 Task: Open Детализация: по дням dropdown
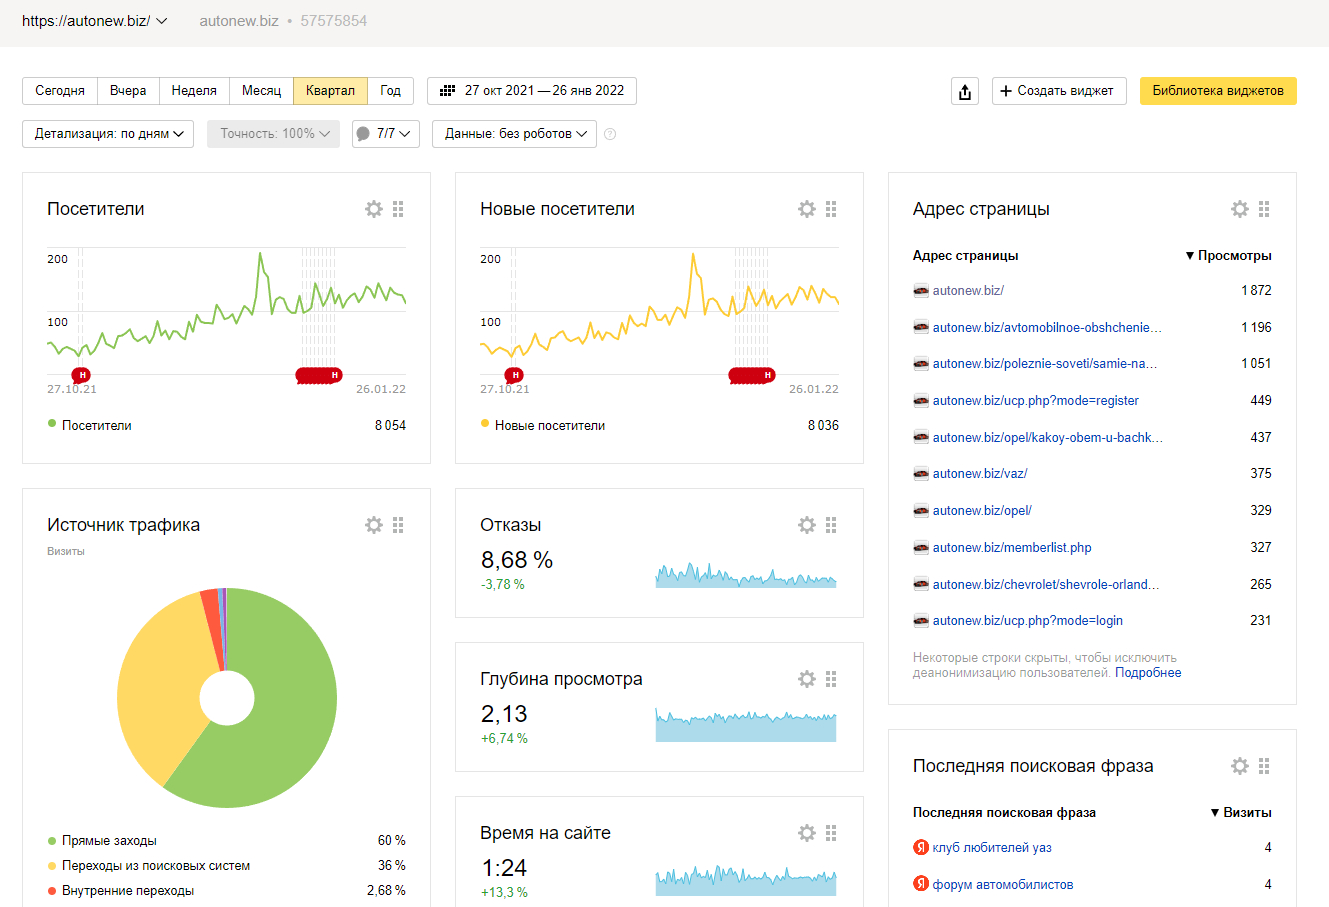[x=108, y=134]
